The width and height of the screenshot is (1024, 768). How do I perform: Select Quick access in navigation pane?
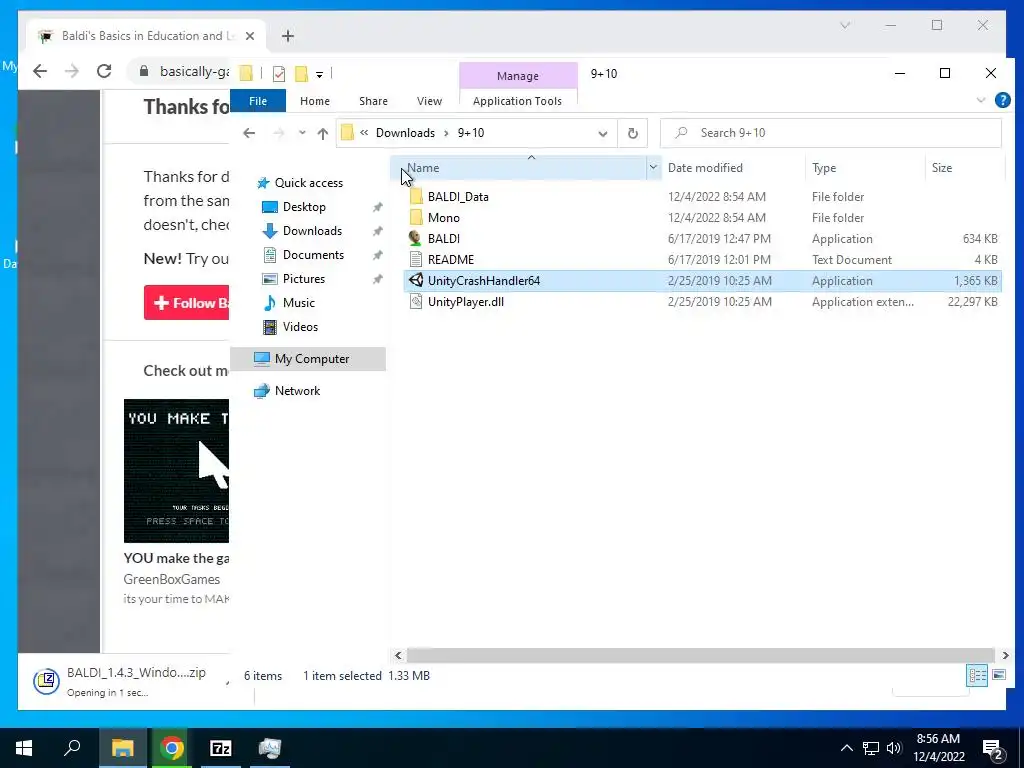(x=308, y=183)
